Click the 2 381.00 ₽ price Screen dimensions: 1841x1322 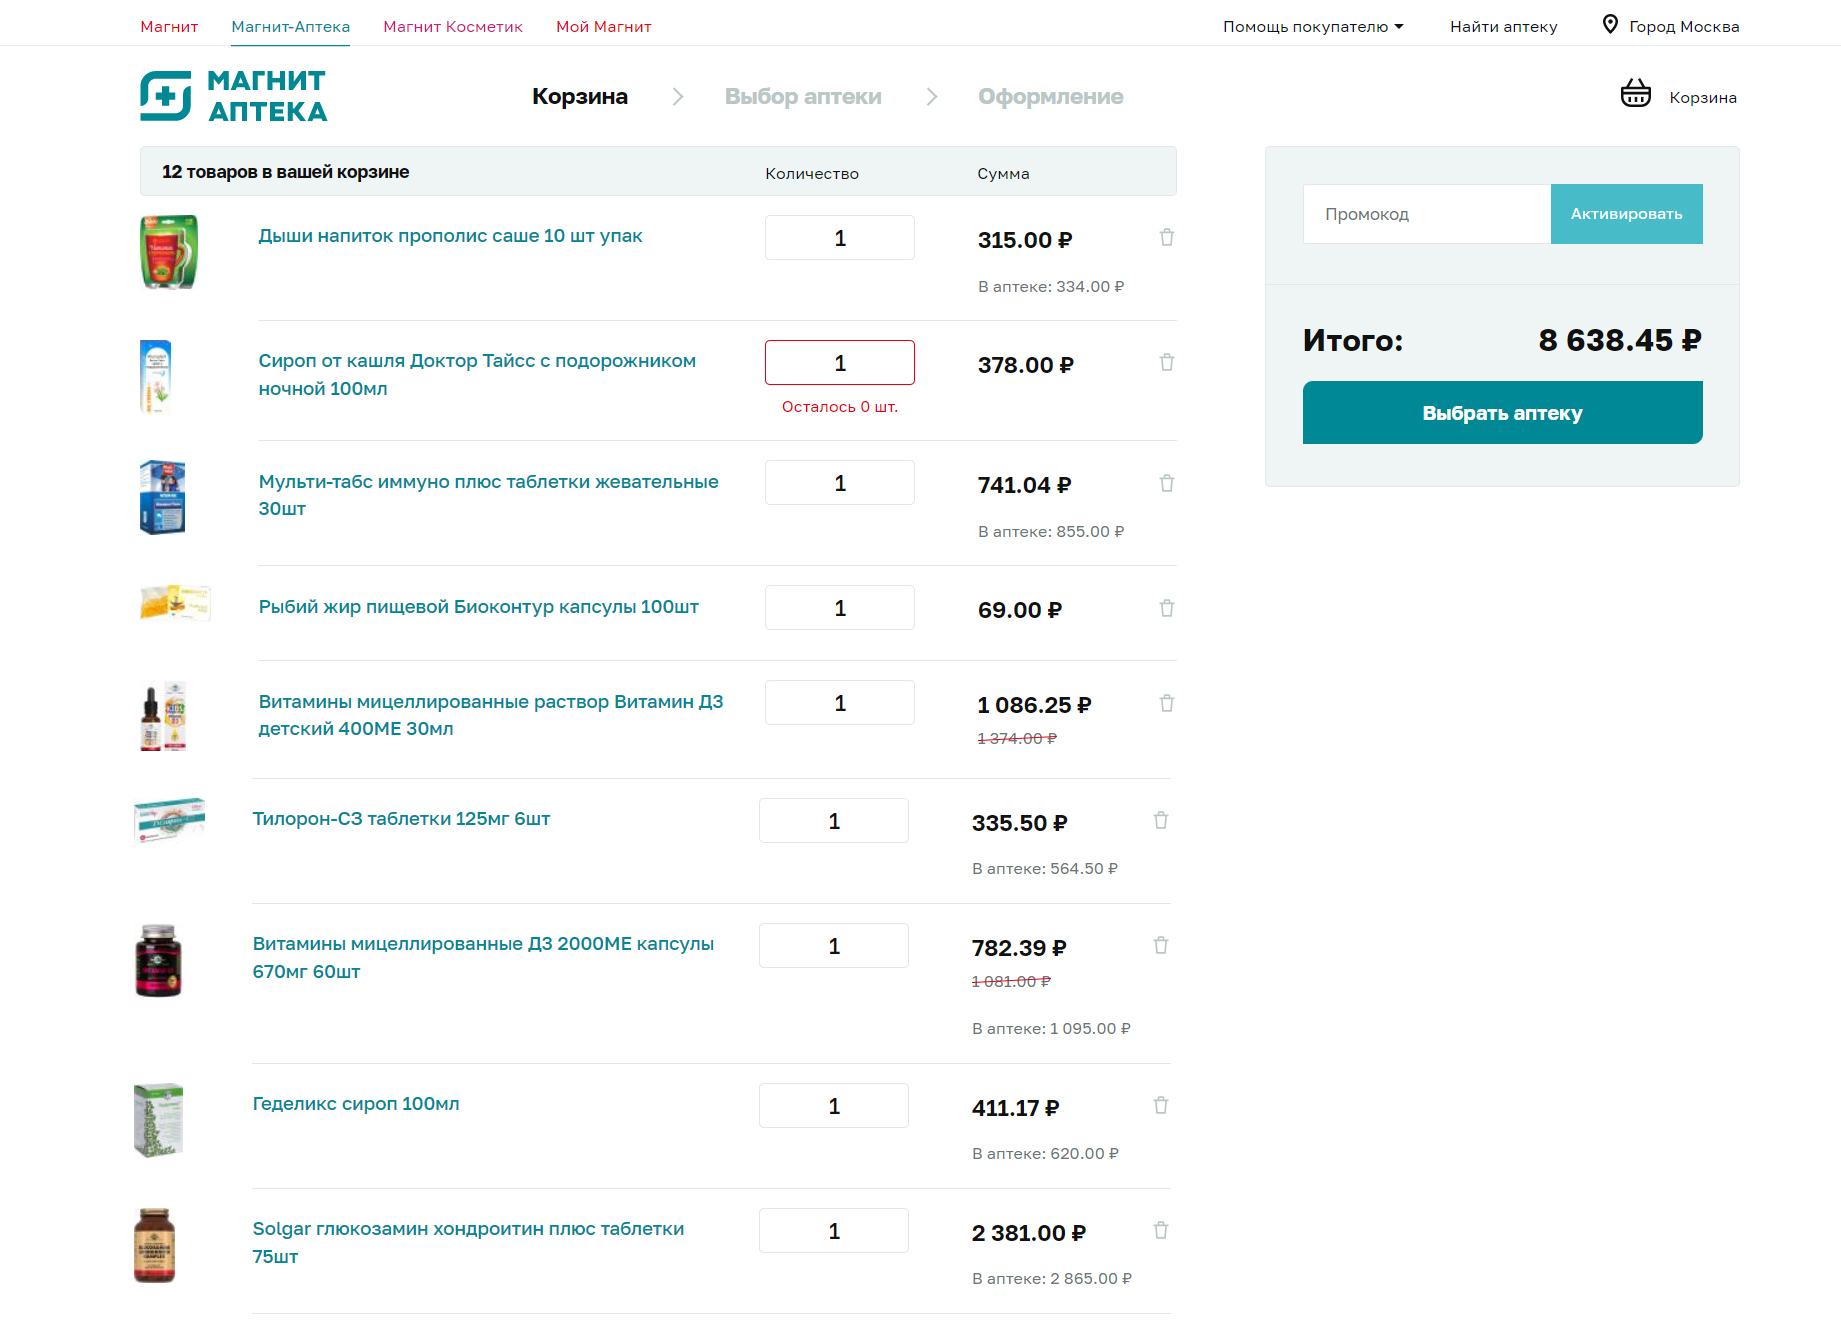pyautogui.click(x=1029, y=1233)
